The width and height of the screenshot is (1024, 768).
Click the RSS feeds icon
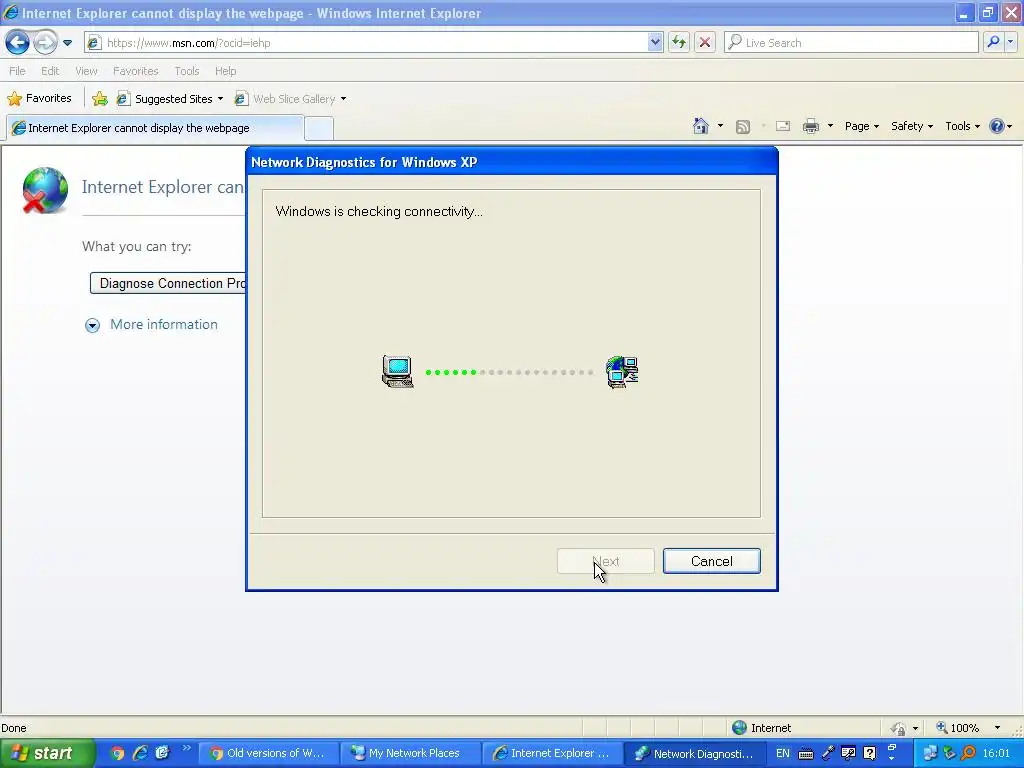coord(743,127)
